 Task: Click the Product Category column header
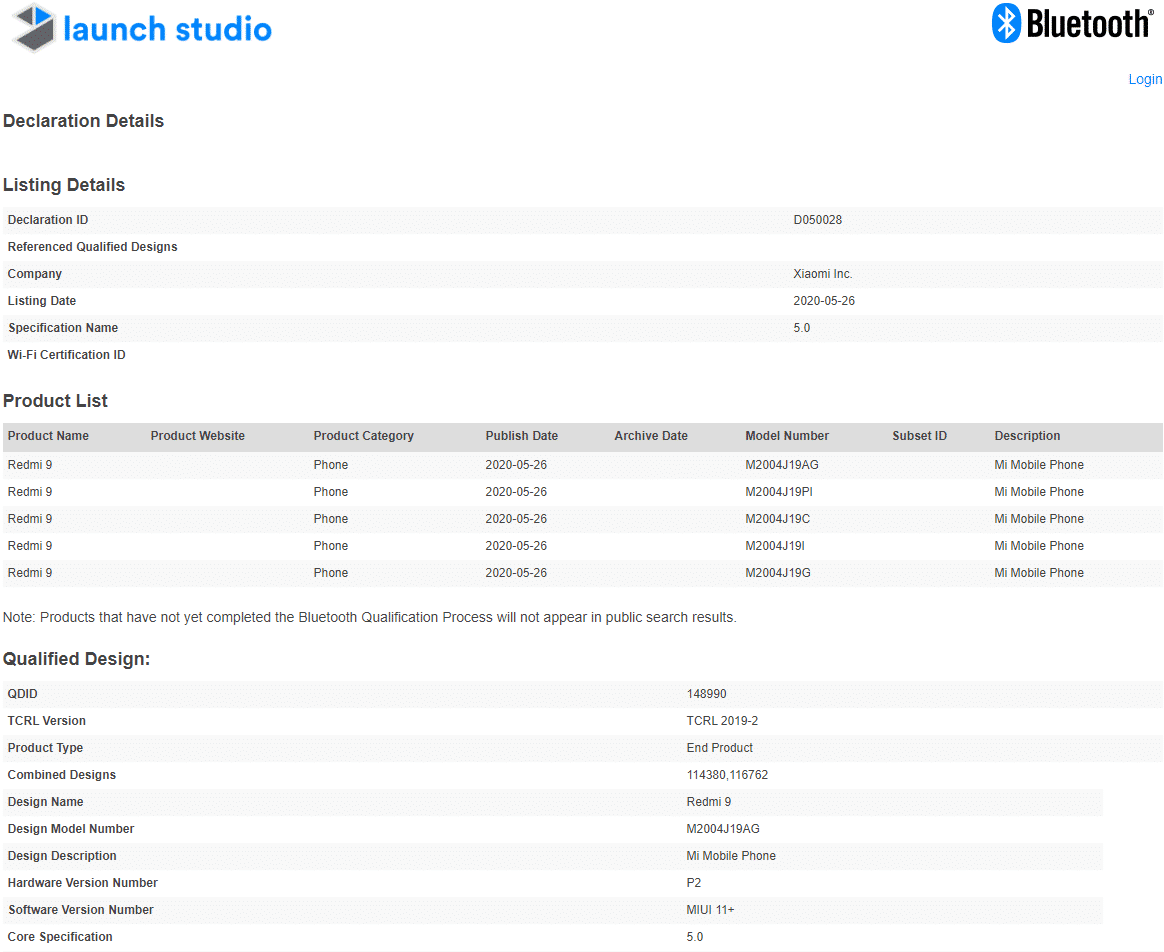364,436
